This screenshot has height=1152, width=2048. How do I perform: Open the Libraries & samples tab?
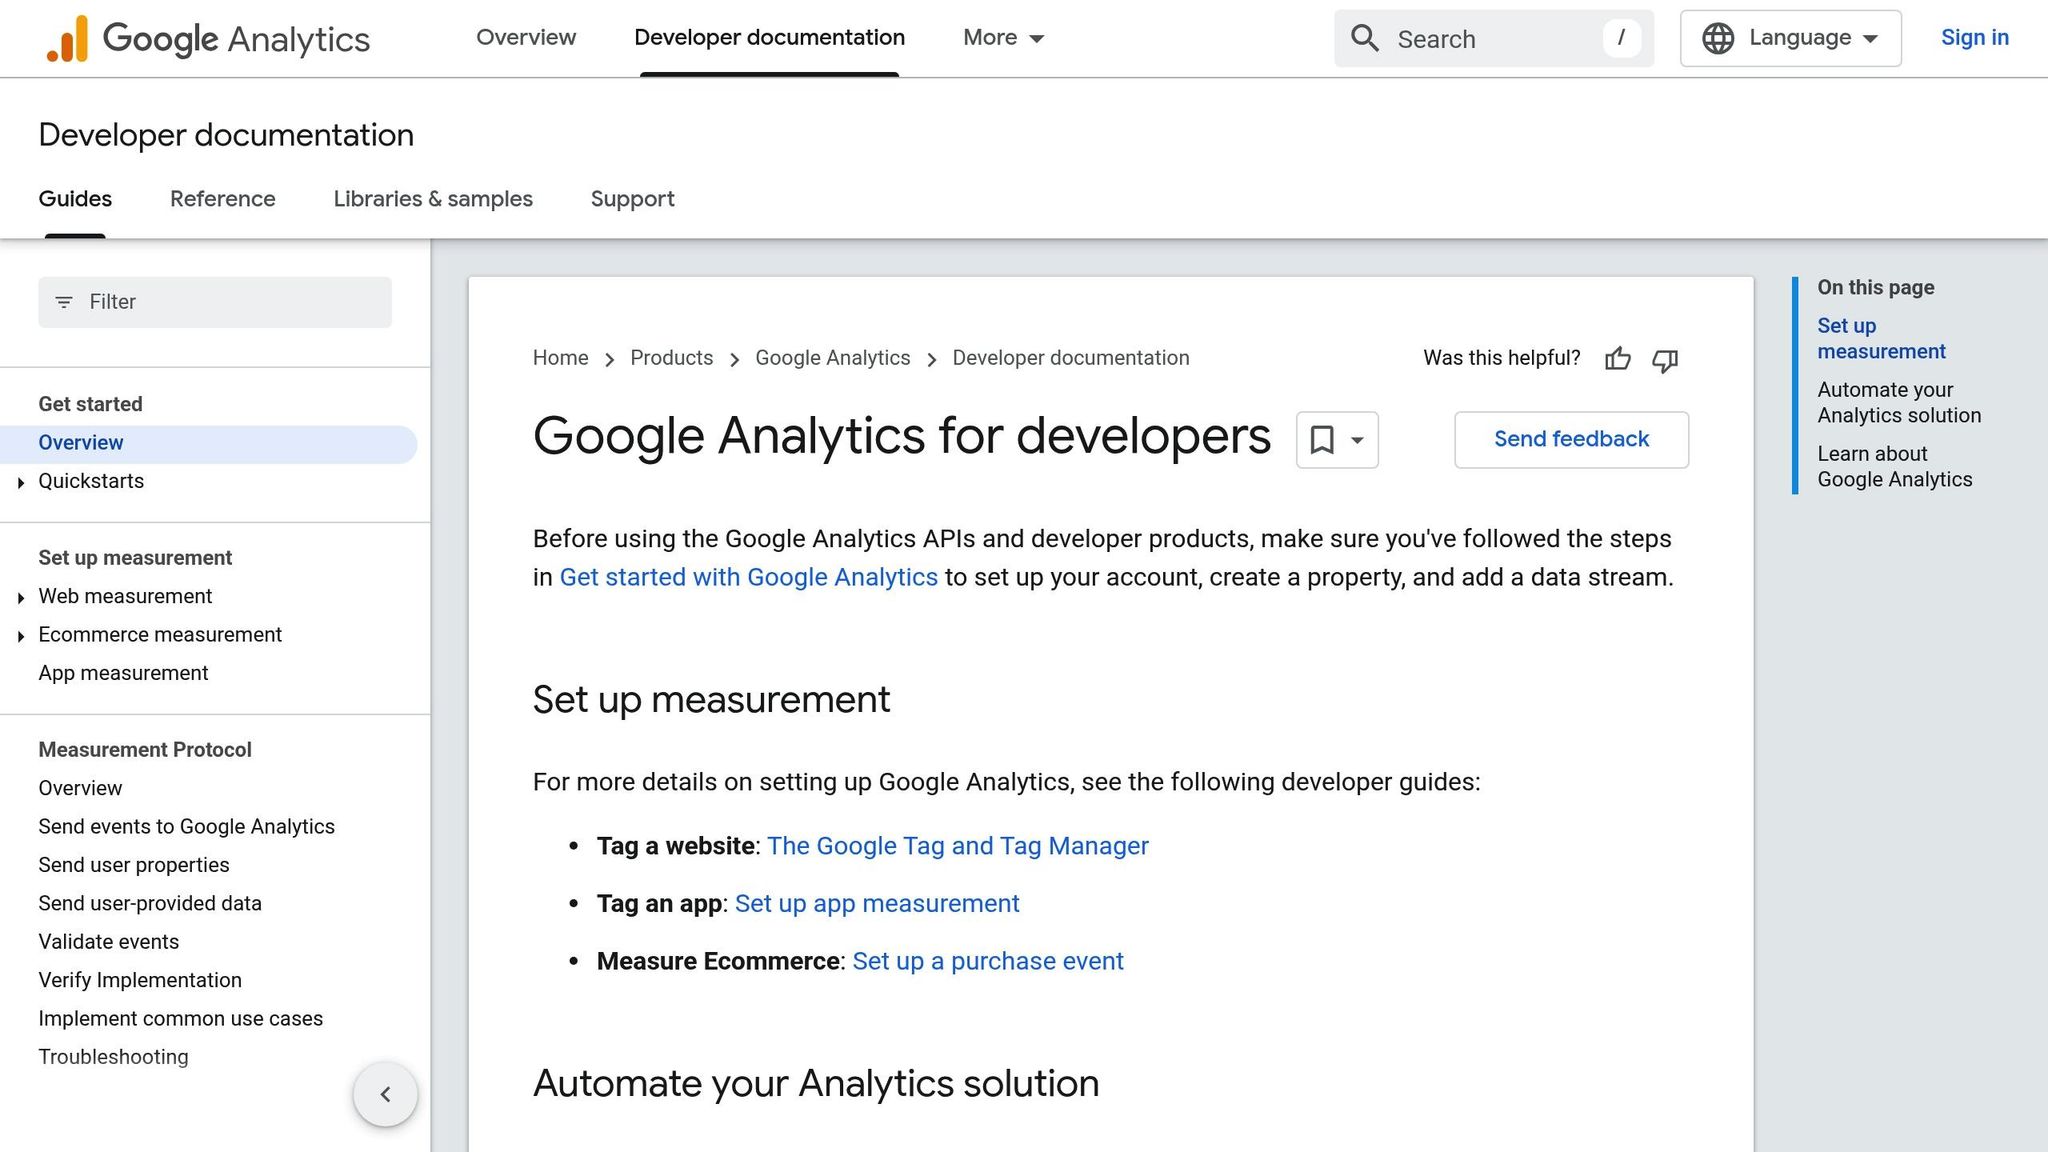(x=433, y=199)
